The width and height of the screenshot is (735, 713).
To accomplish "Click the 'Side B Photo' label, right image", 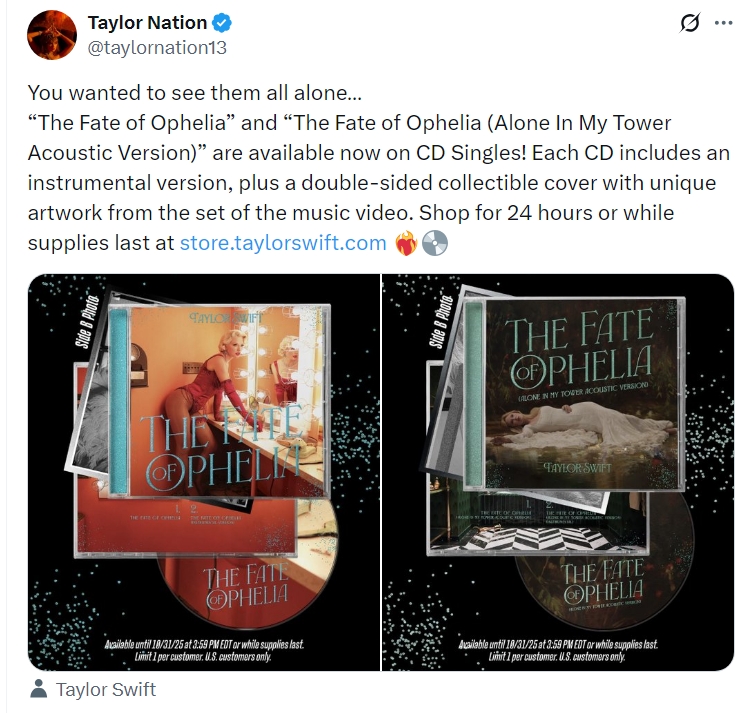I will point(441,322).
